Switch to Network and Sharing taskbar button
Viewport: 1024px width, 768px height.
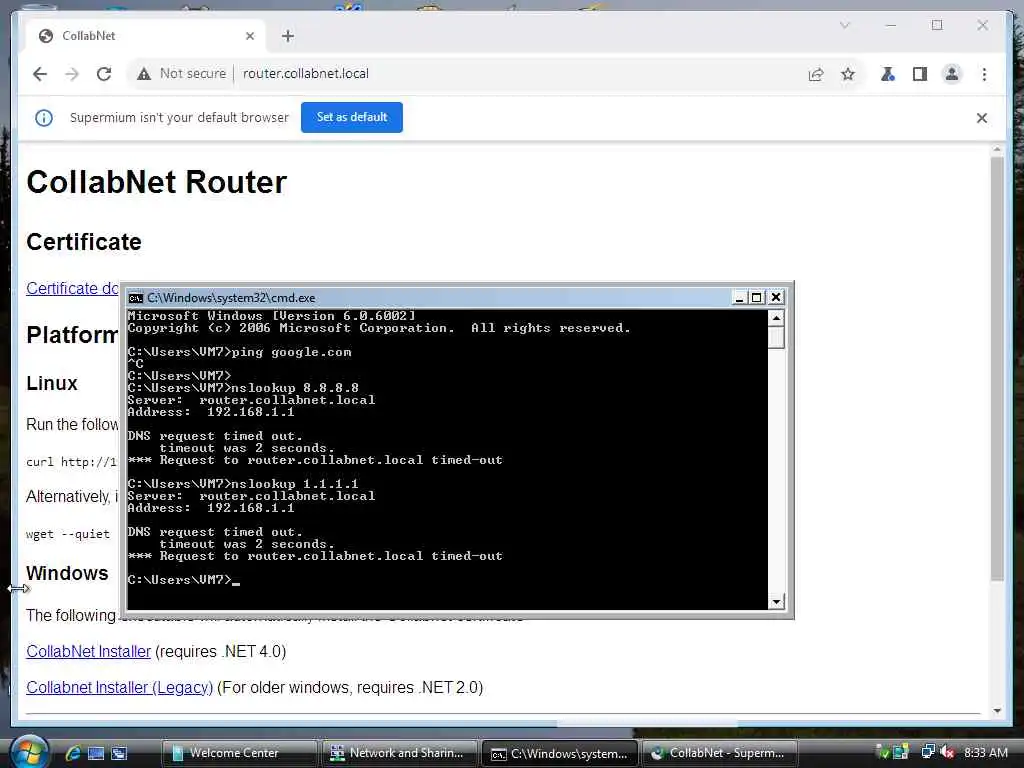pyautogui.click(x=400, y=753)
